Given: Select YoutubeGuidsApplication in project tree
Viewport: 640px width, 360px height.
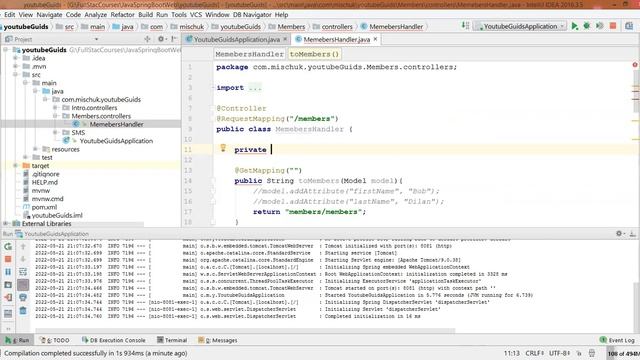Looking at the screenshot, I should pos(116,141).
